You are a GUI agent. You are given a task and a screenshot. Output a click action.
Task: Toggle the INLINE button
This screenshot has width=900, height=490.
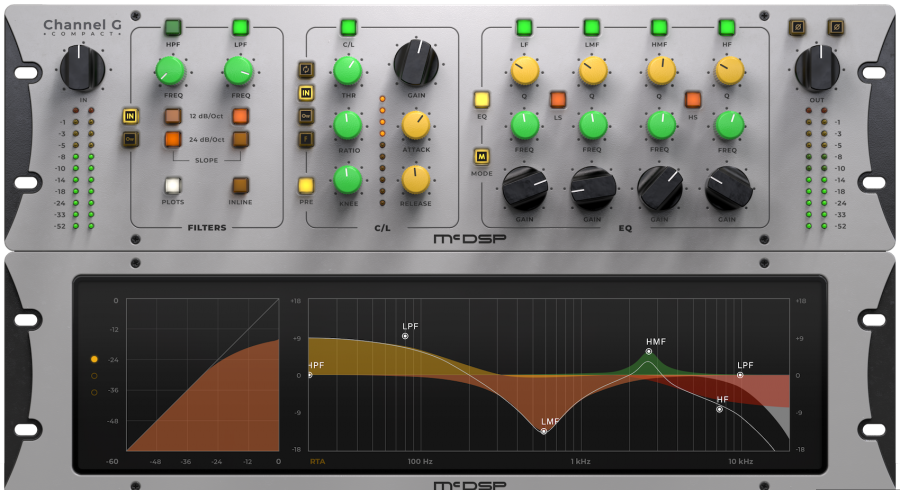click(x=240, y=186)
